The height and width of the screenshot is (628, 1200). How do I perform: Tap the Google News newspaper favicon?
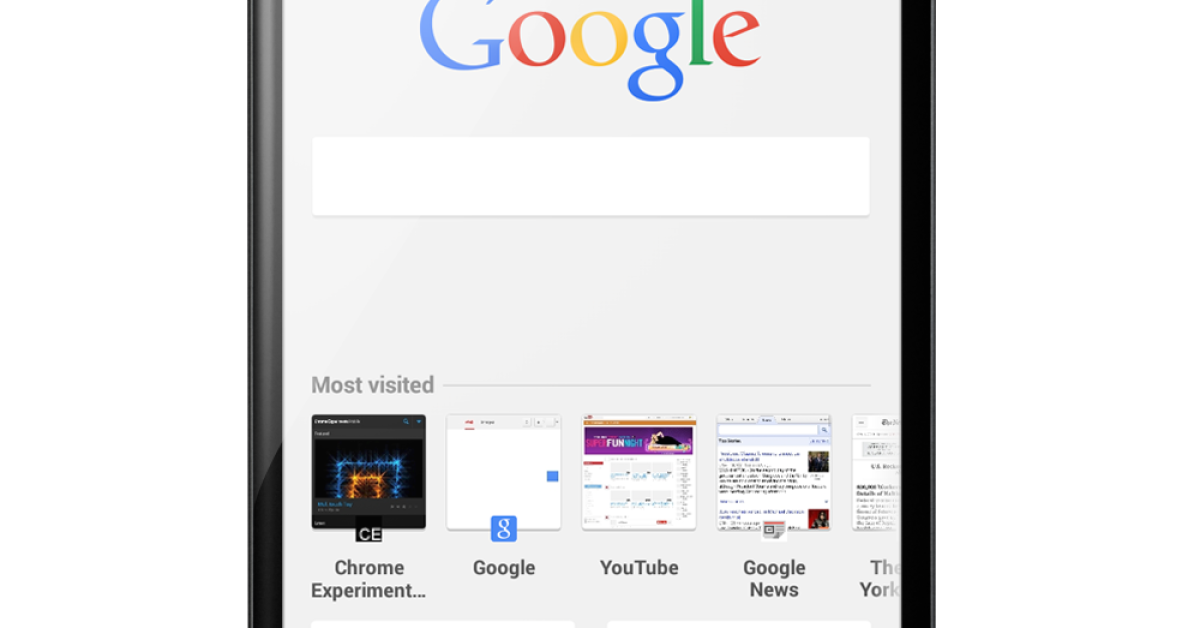coord(774,530)
